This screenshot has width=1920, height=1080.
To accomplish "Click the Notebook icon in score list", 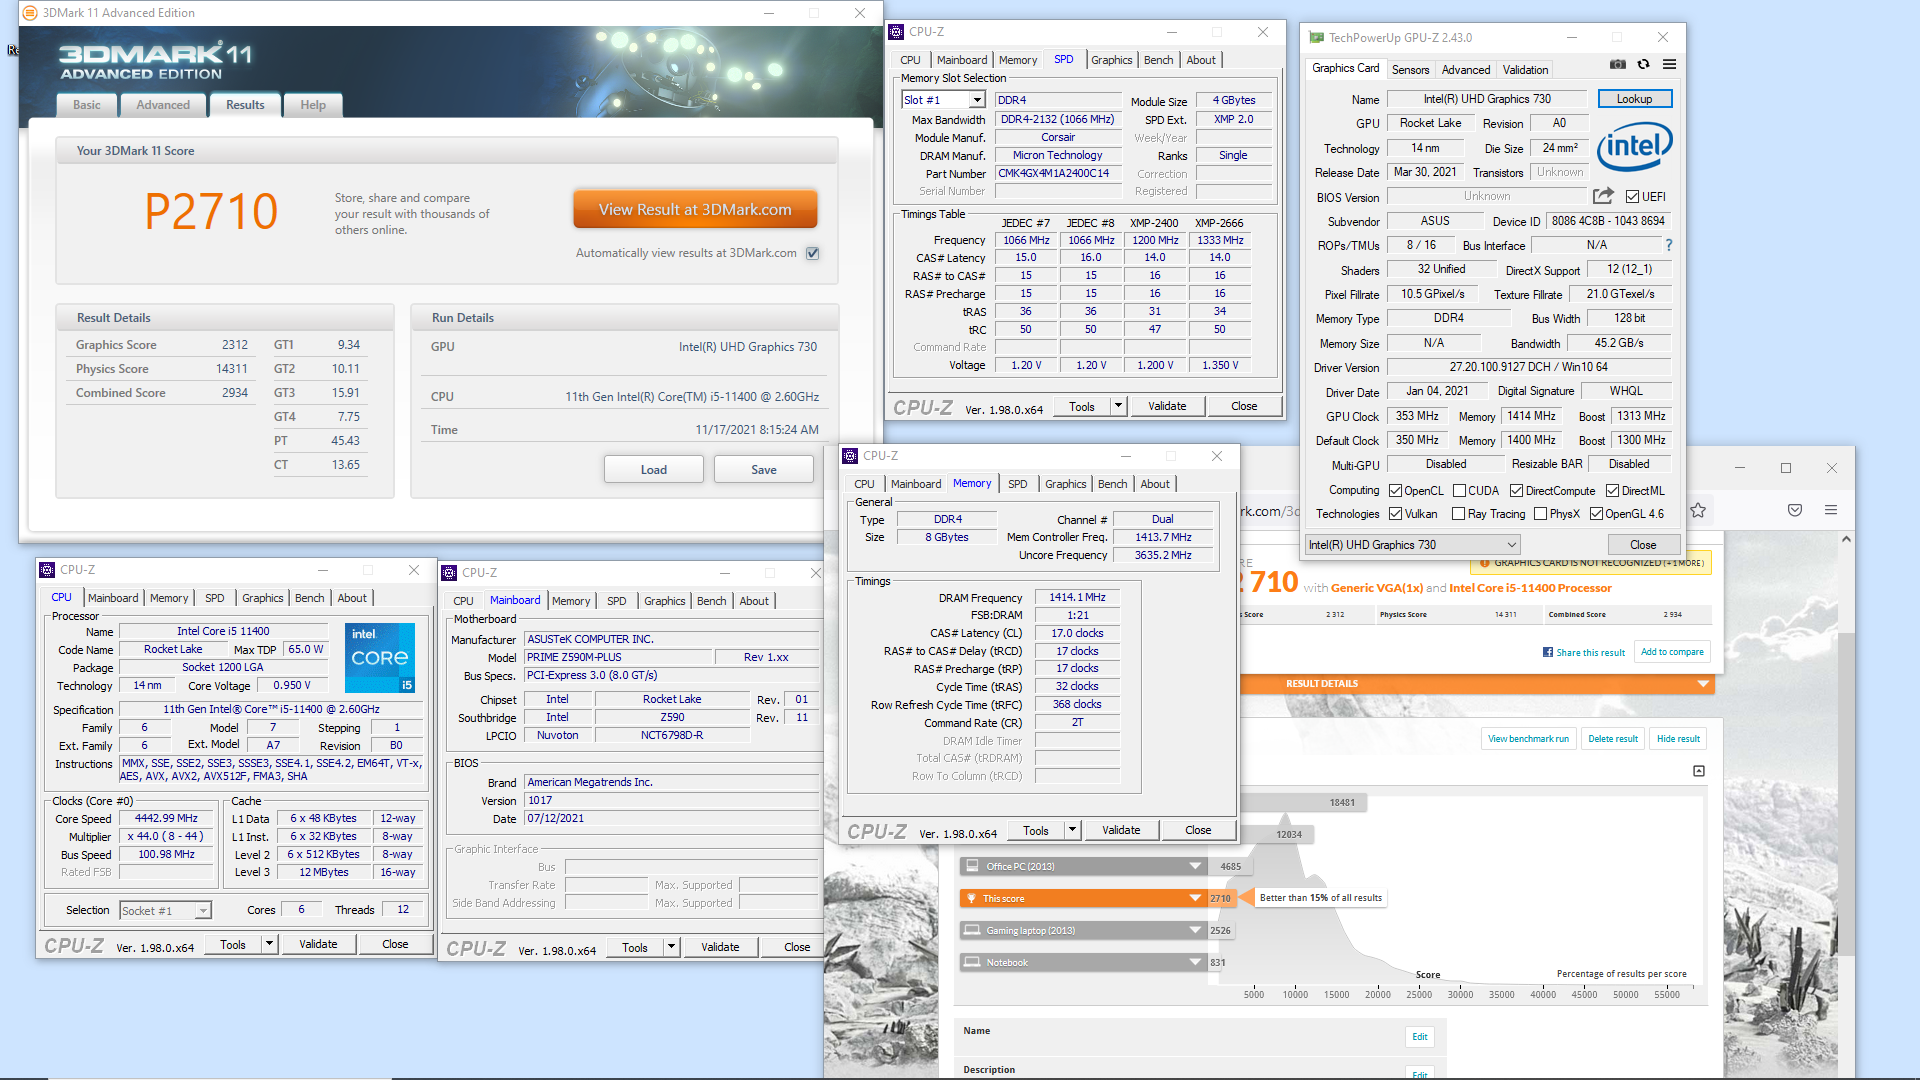I will coord(970,962).
